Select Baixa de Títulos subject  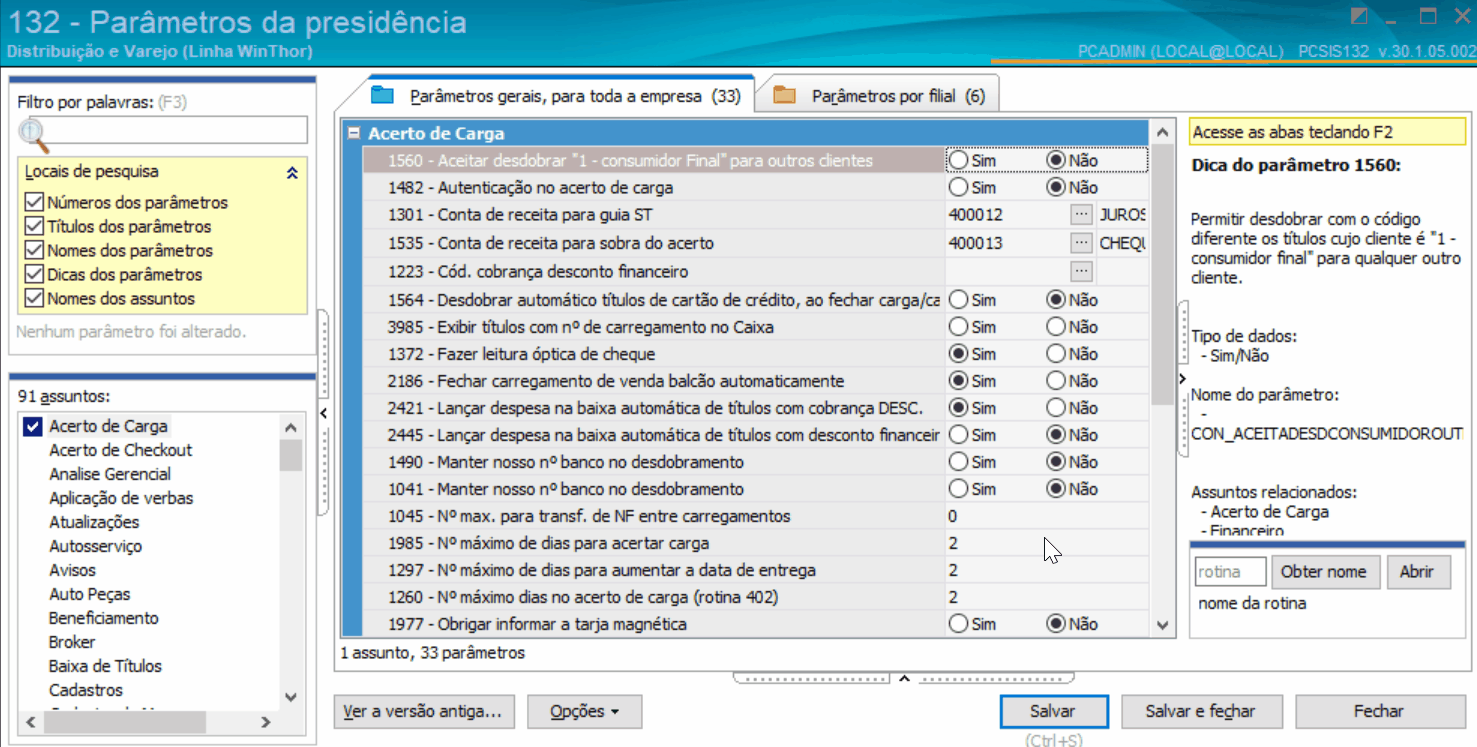105,667
